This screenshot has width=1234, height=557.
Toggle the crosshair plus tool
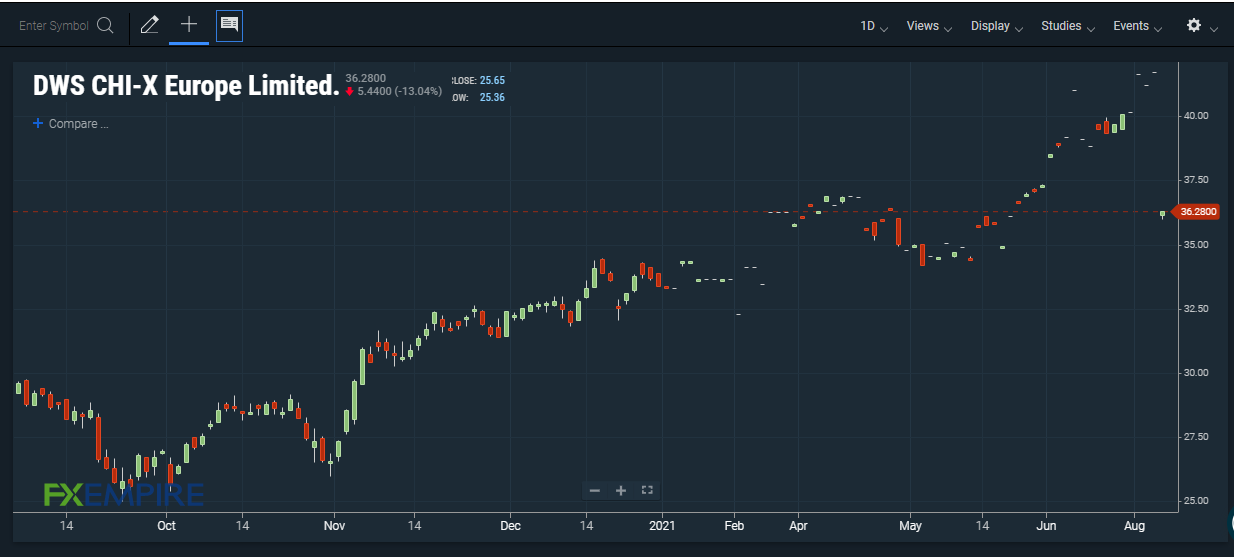(x=189, y=25)
